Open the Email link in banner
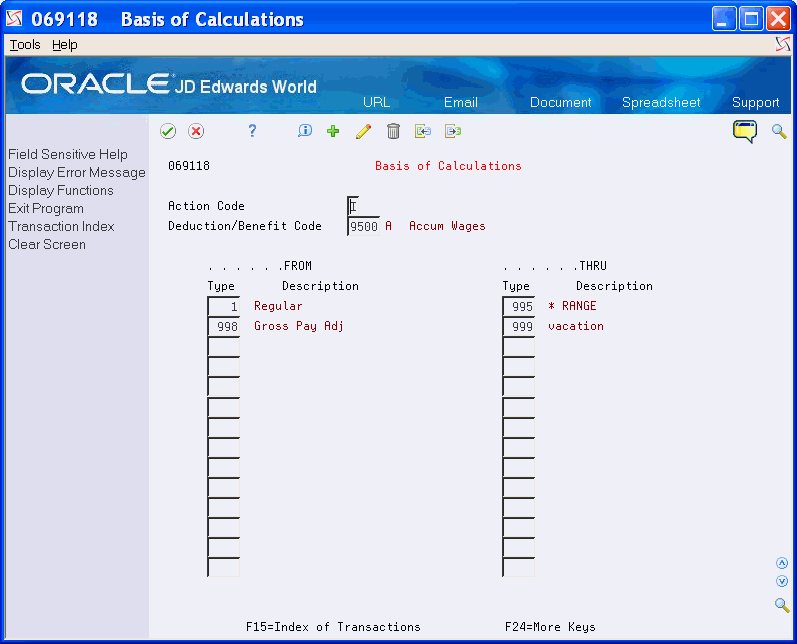797x644 pixels. tap(461, 102)
